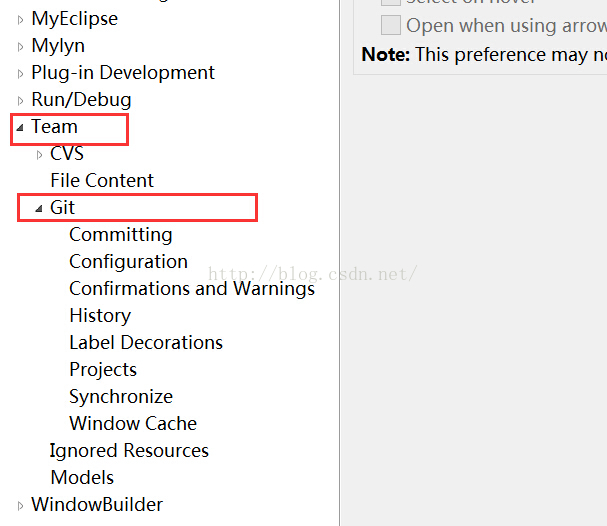The image size is (607, 526).
Task: Select the MyEclipse preference category
Action: 75,19
